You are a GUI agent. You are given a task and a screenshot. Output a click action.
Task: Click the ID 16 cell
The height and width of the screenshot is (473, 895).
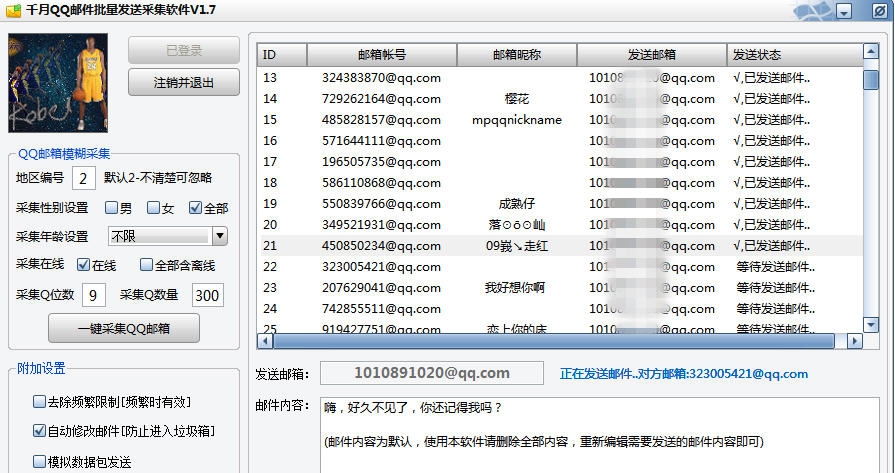[270, 141]
